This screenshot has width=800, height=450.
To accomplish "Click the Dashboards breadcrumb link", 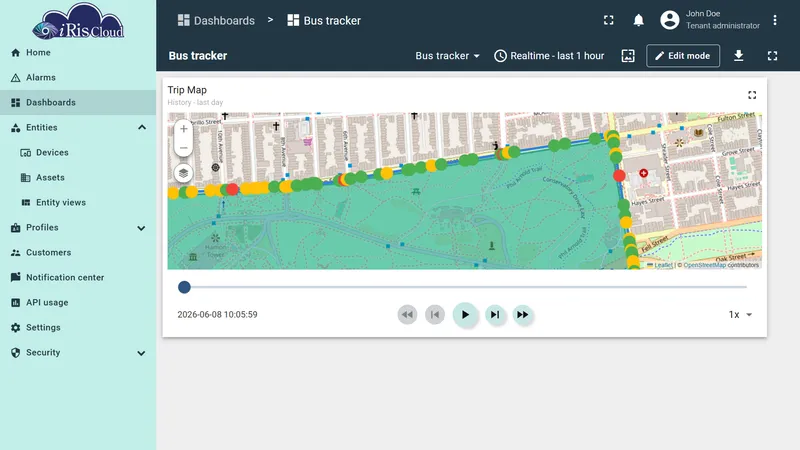I will pos(216,20).
